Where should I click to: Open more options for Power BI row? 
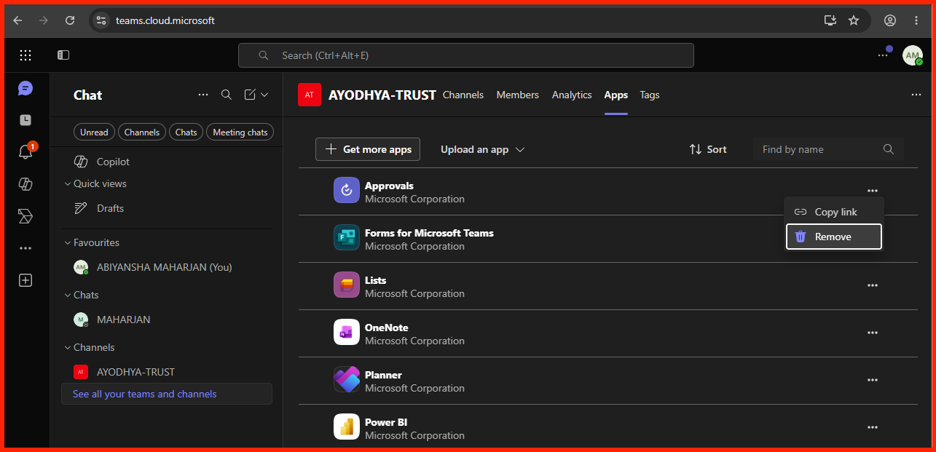pos(872,427)
